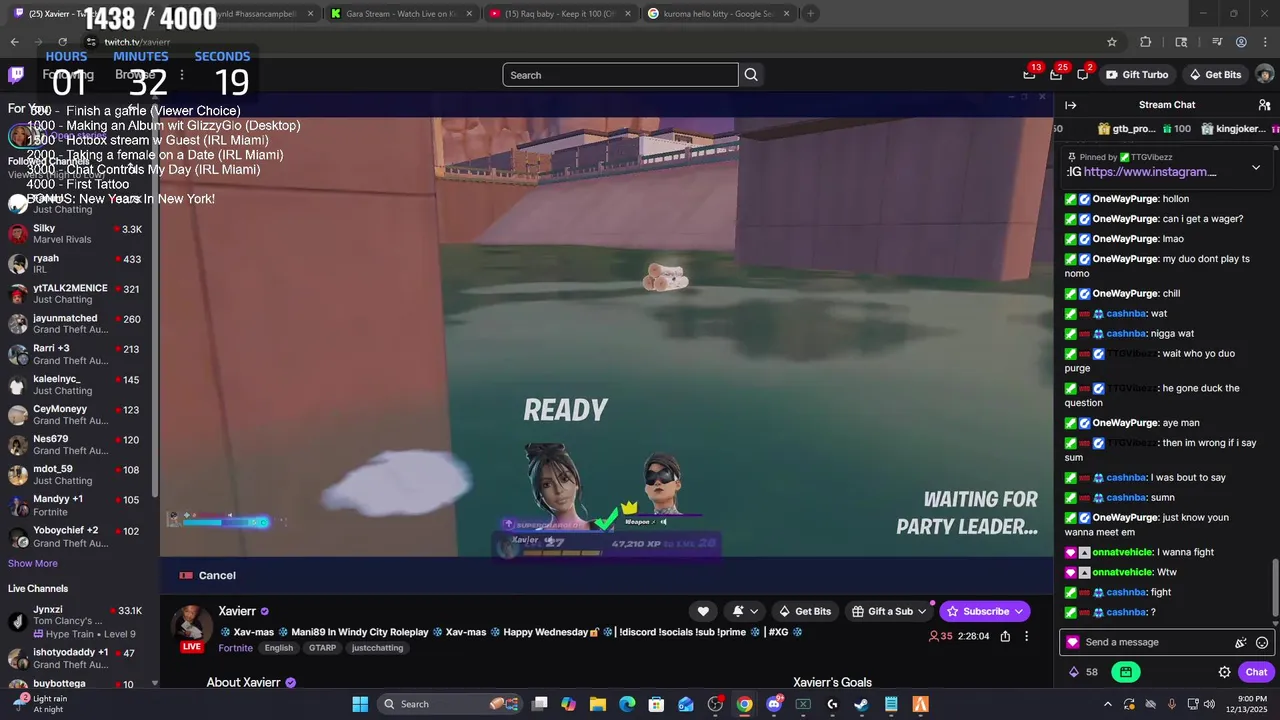Open ryaah IRL channel in sidebar

tap(76, 264)
